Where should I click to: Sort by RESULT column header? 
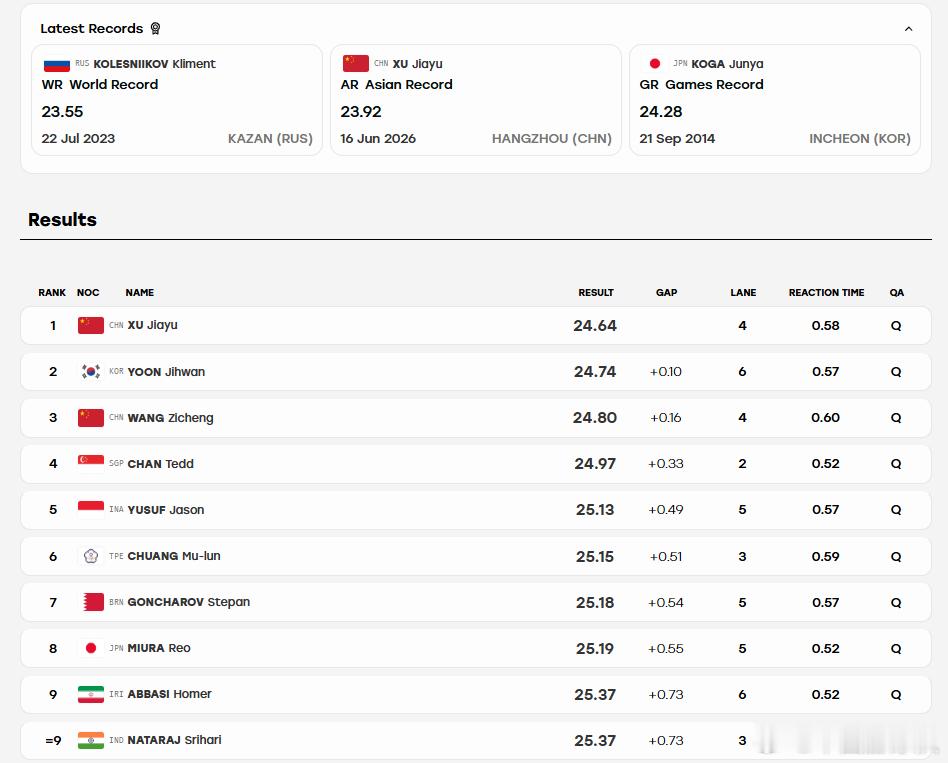tap(596, 293)
